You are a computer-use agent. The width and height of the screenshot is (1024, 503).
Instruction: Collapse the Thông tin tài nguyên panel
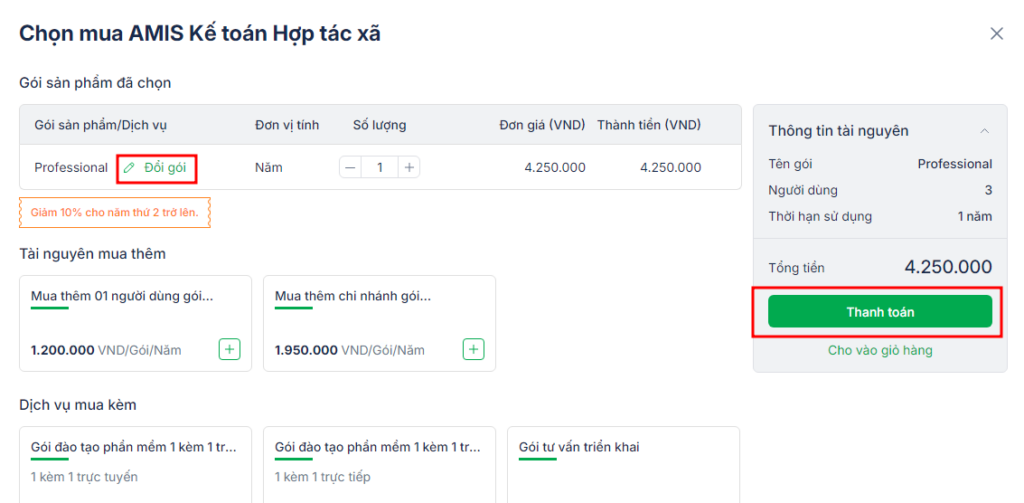(985, 131)
